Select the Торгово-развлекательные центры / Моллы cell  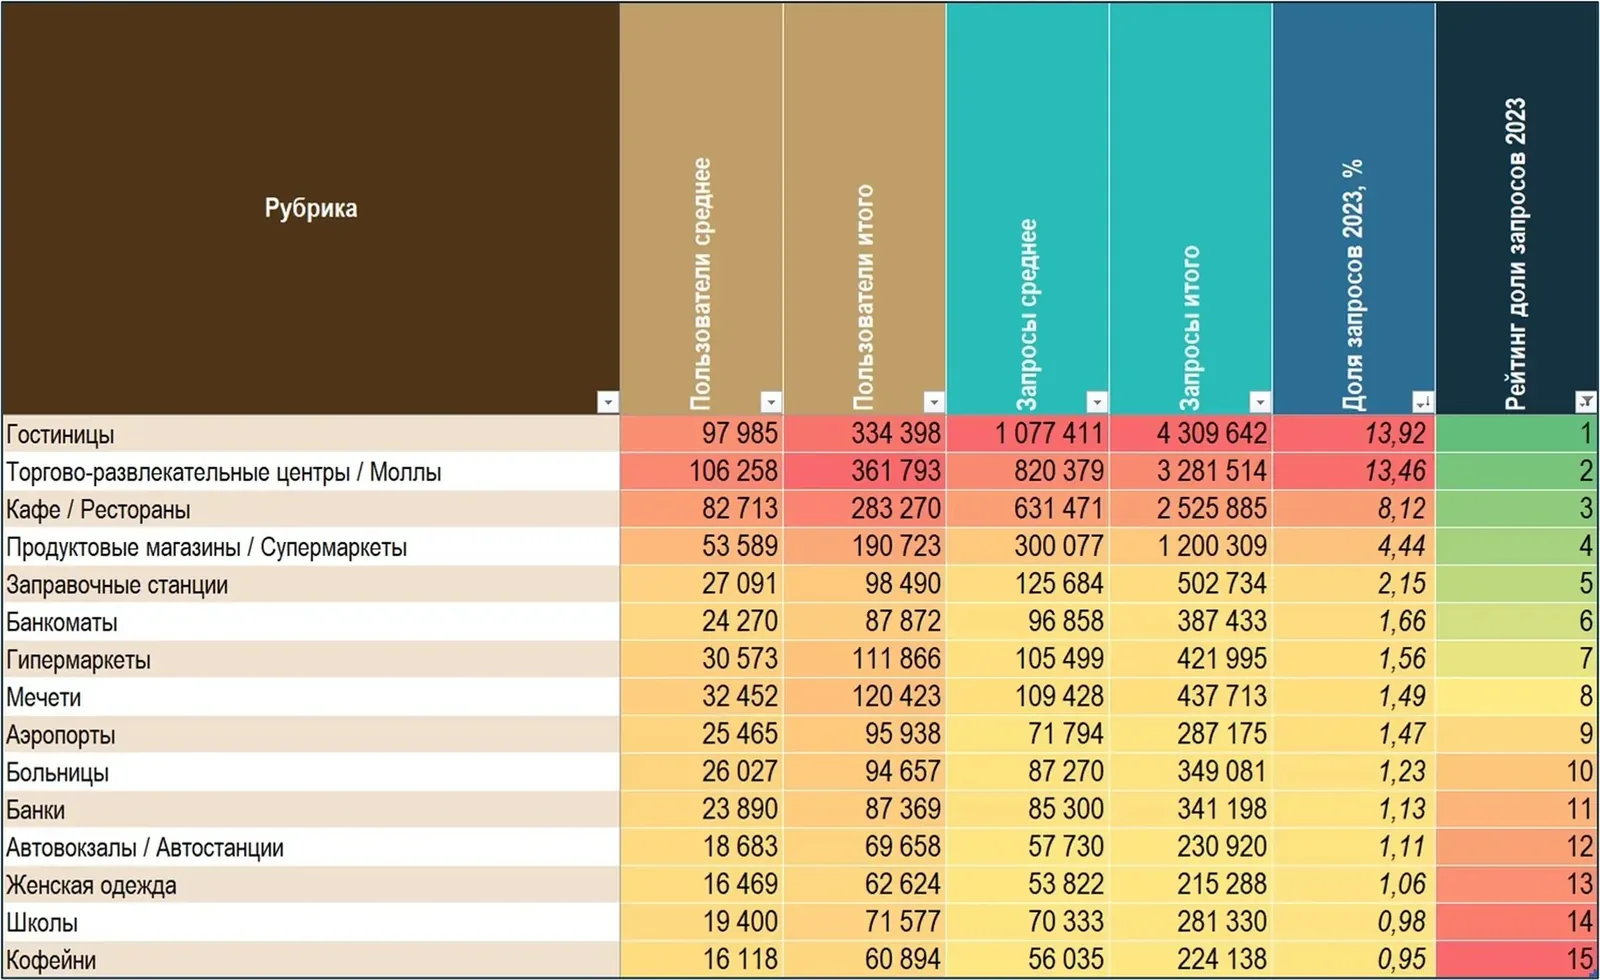pos(311,472)
